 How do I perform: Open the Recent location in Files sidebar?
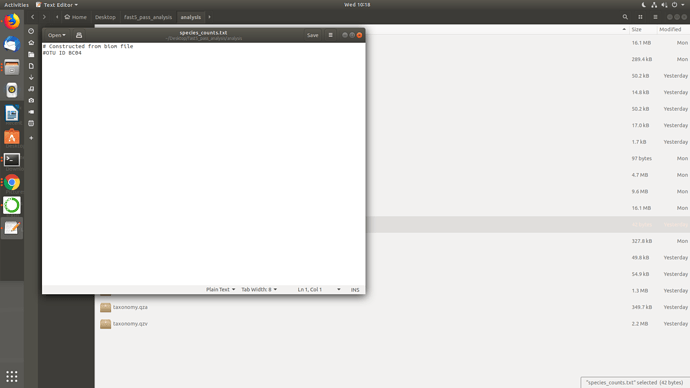[31, 31]
